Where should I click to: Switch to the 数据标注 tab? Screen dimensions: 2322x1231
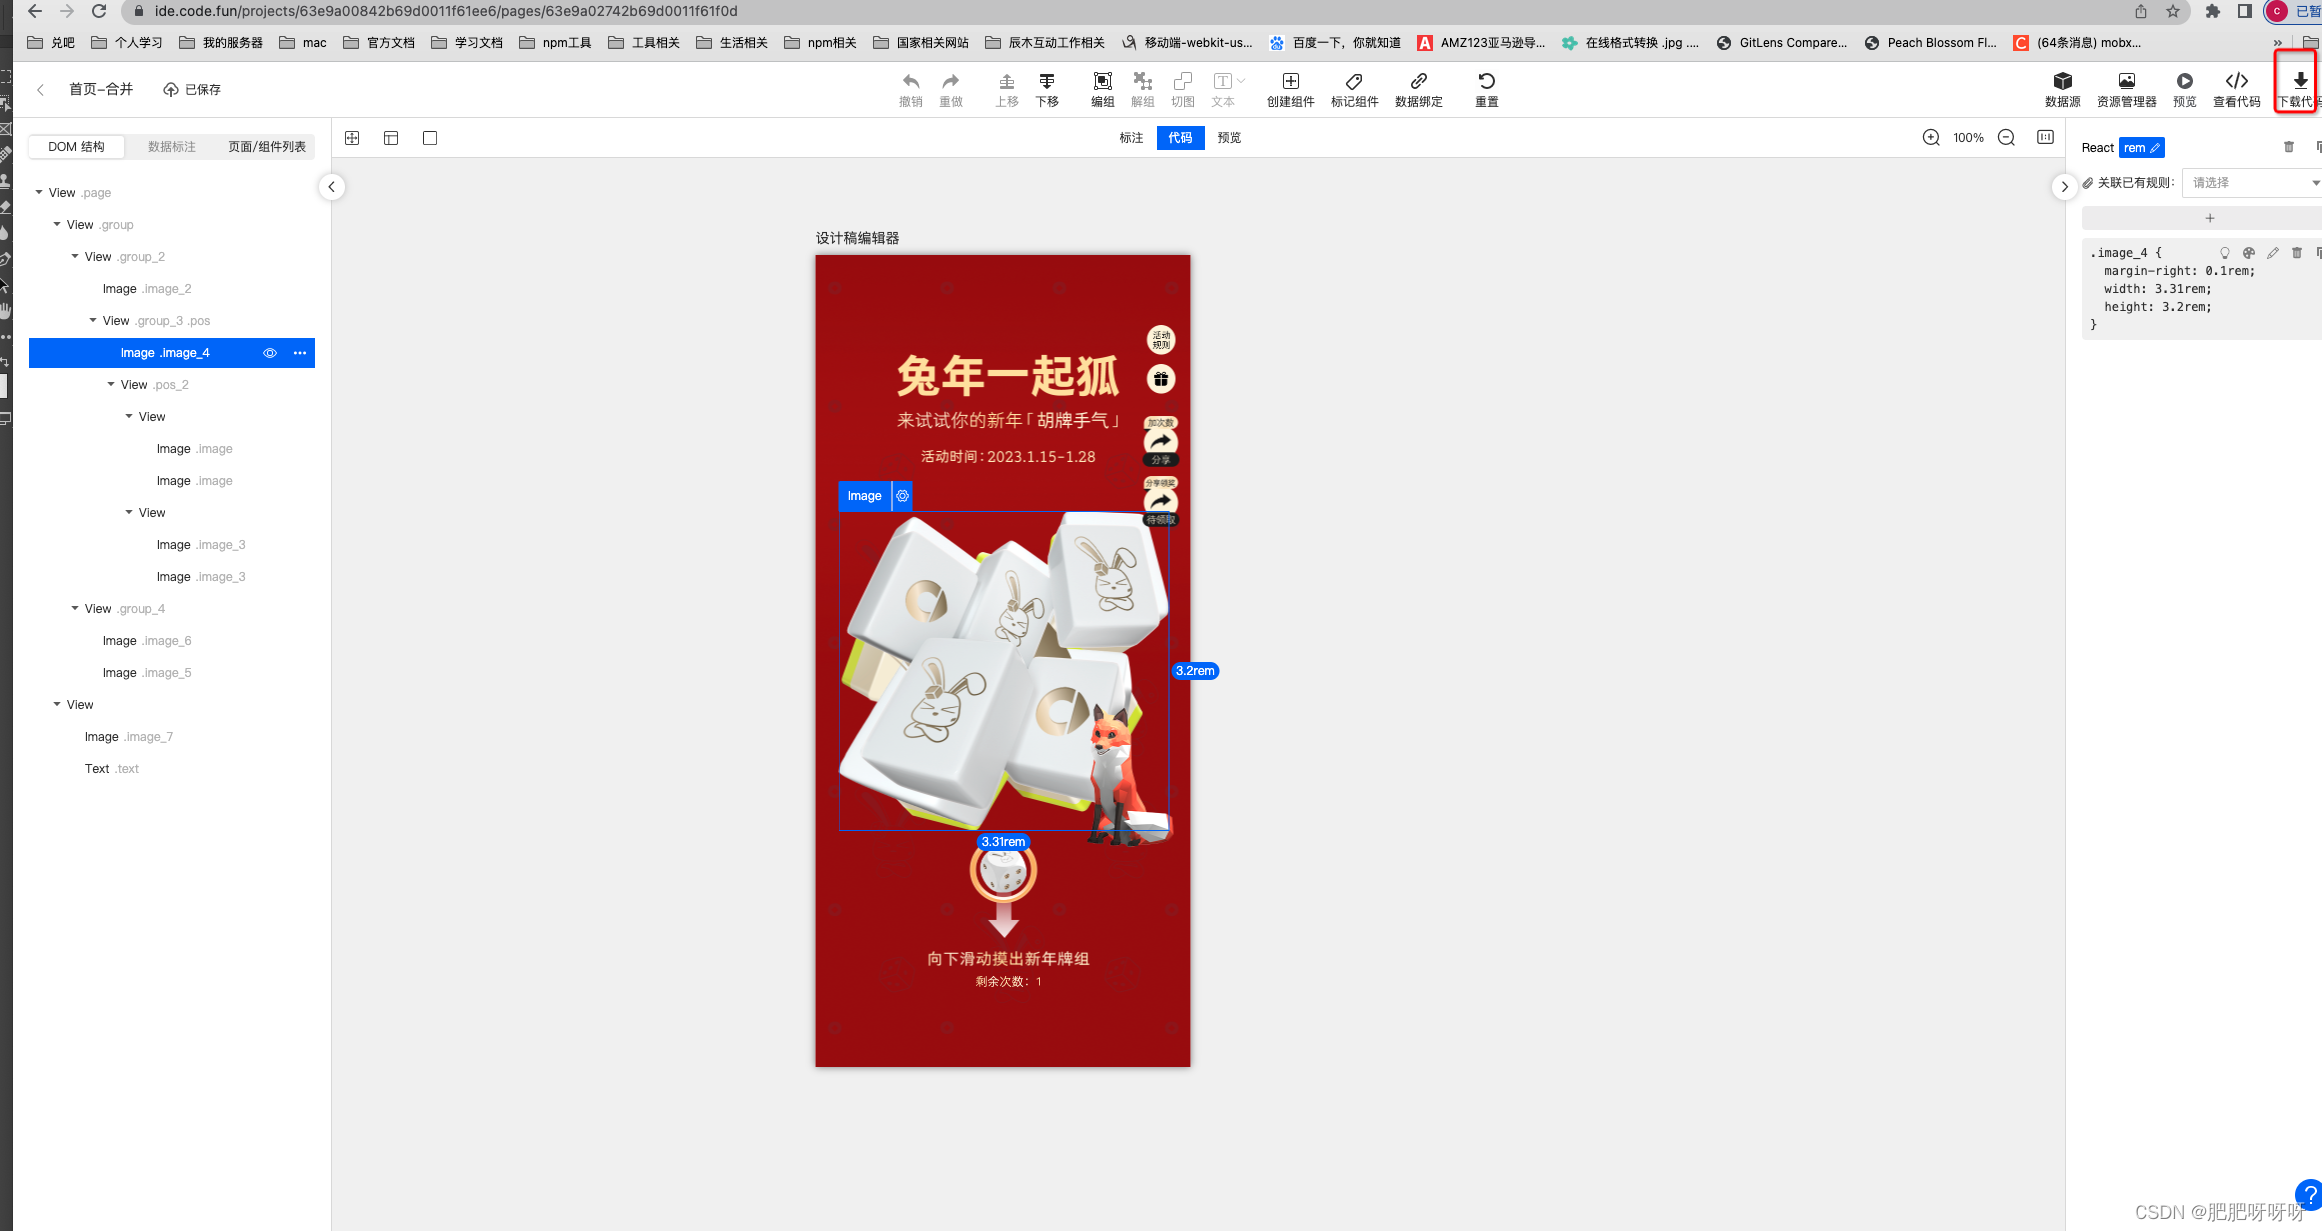(x=170, y=146)
